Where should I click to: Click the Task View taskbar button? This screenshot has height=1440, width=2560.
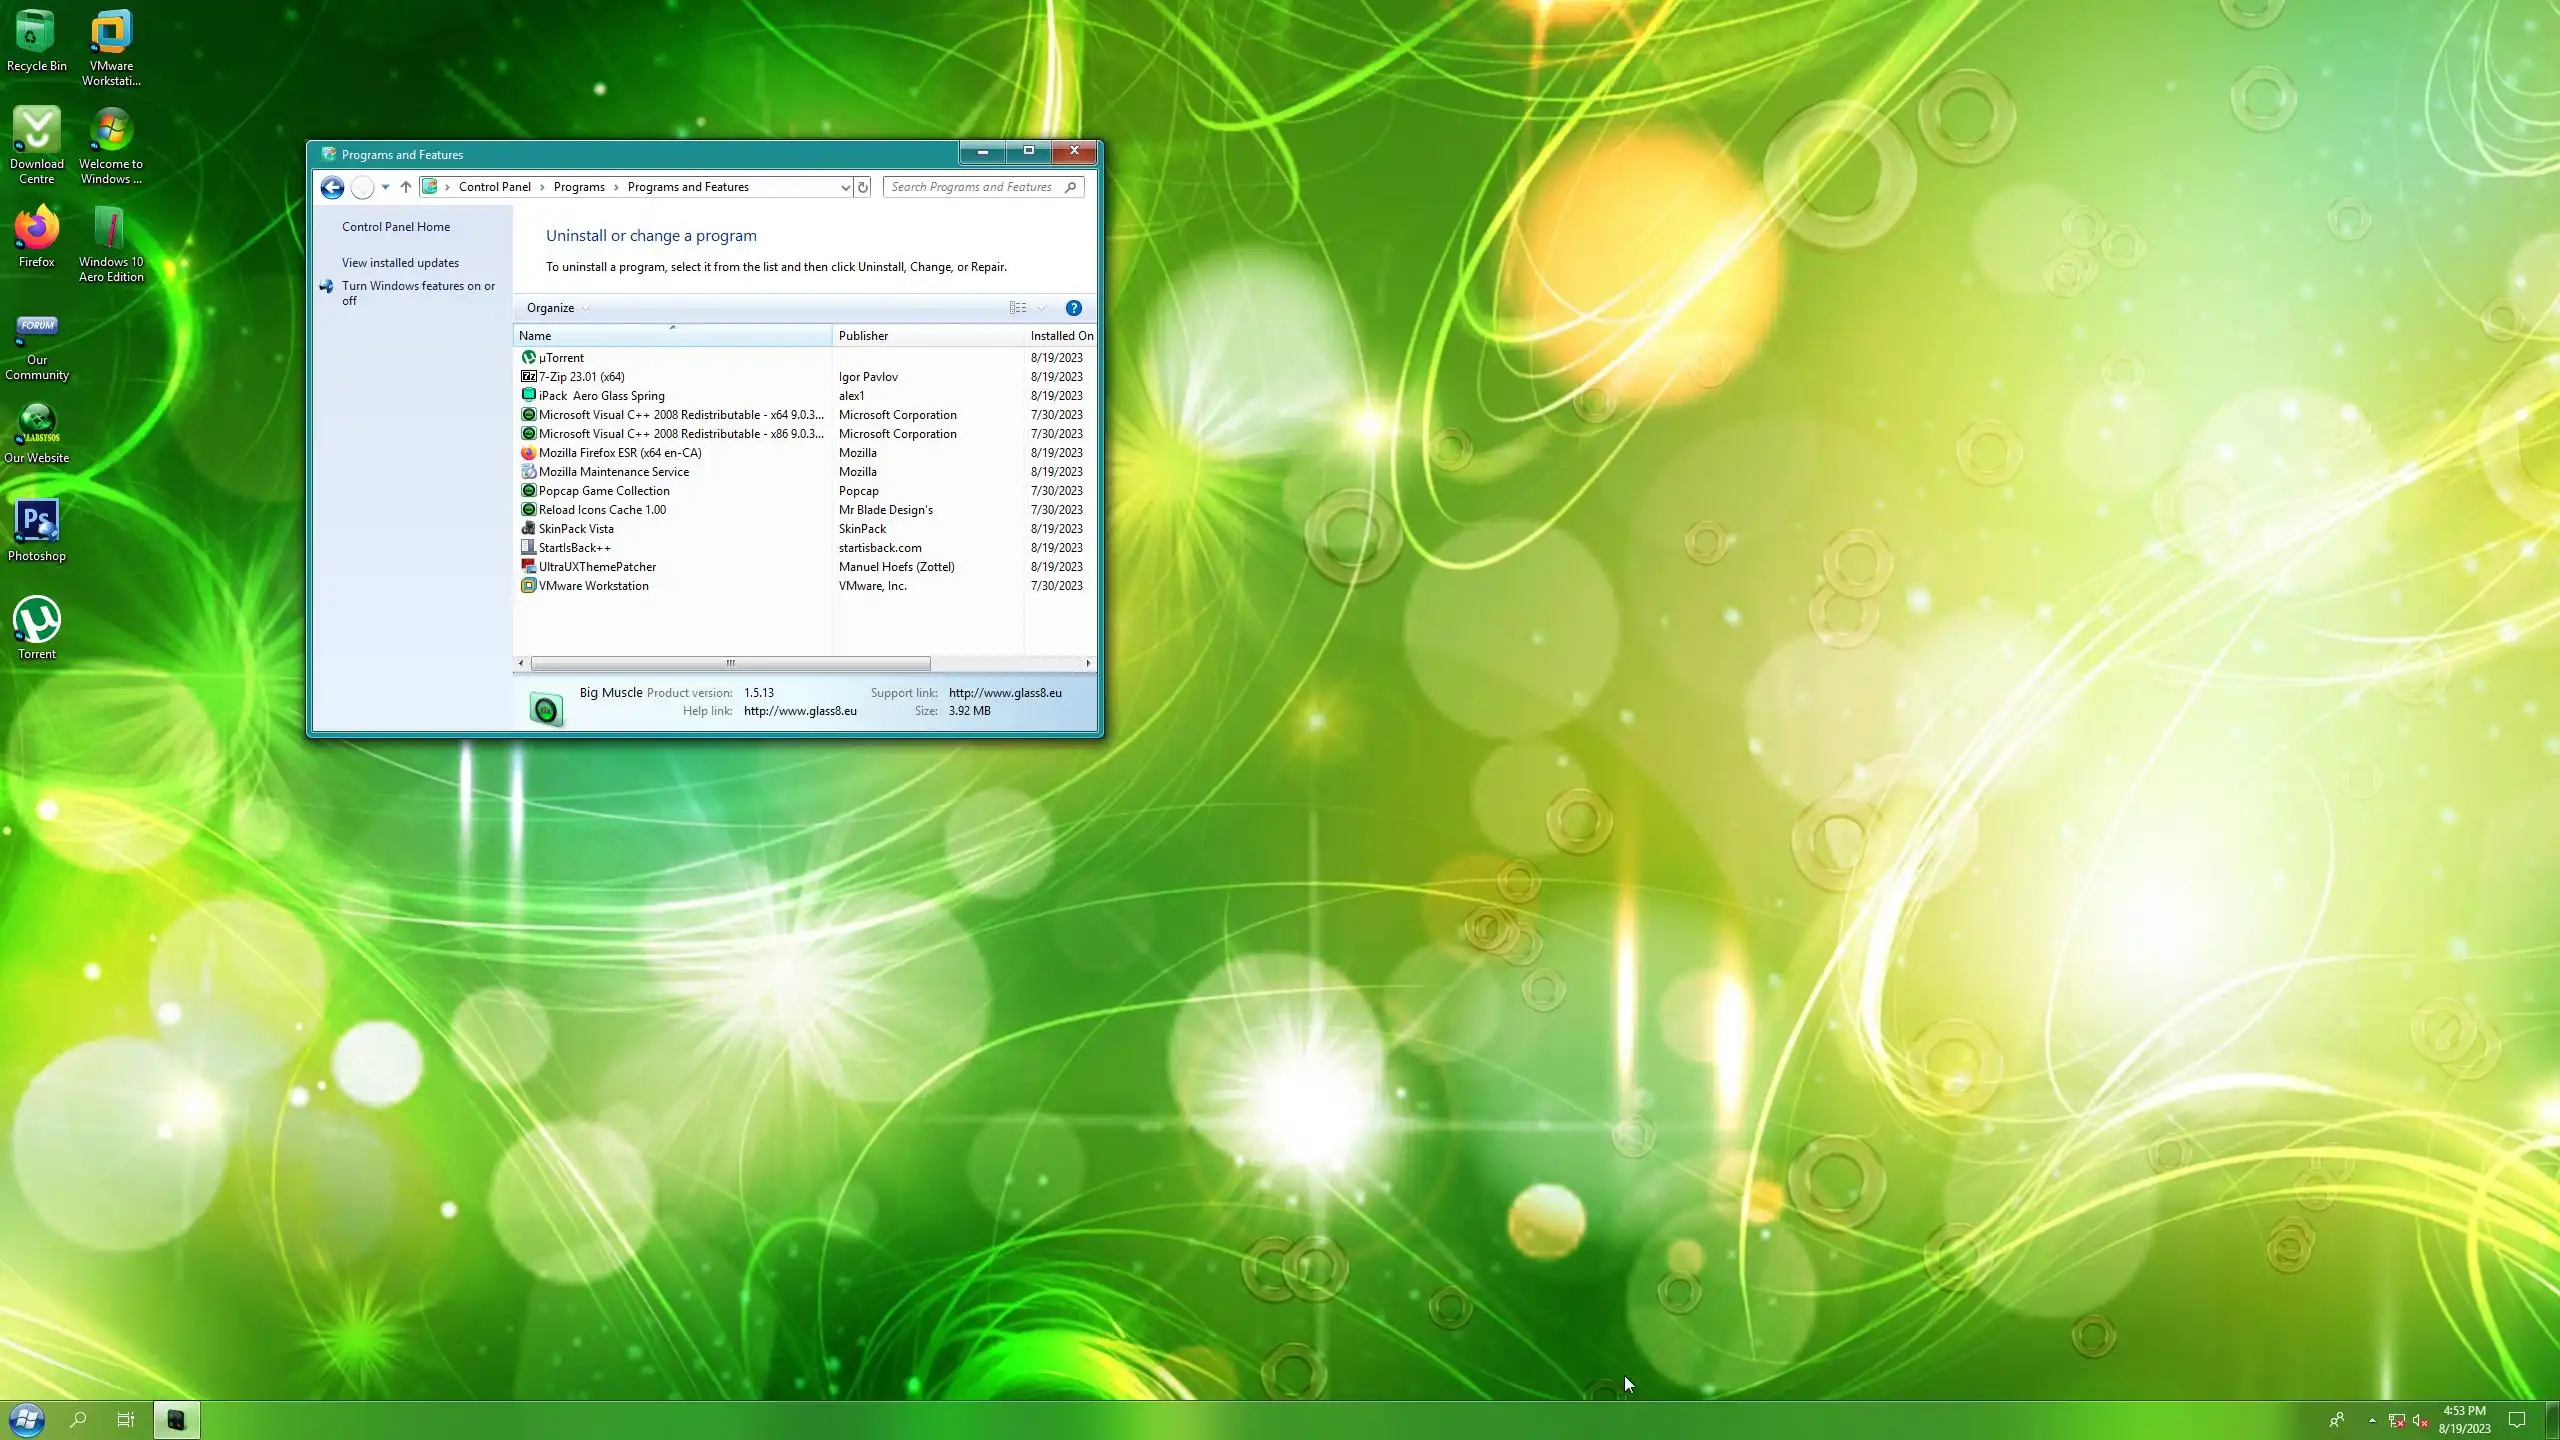point(126,1419)
